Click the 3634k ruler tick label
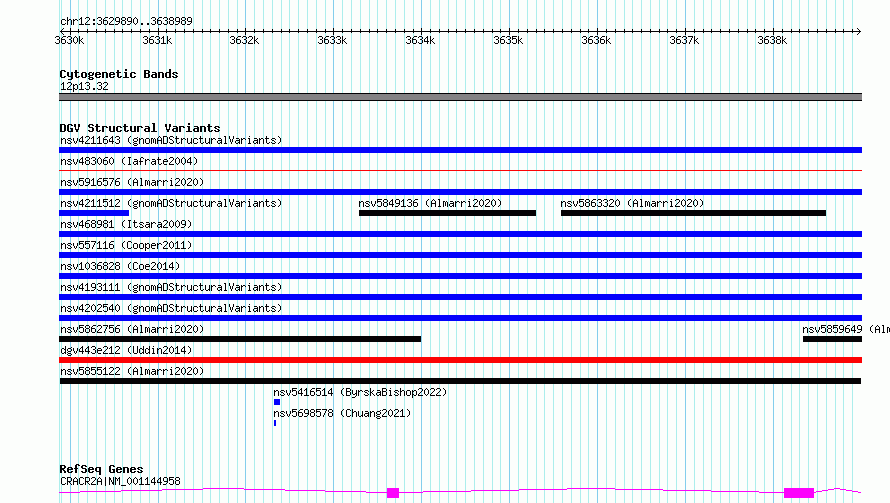This screenshot has width=890, height=503. (420, 40)
